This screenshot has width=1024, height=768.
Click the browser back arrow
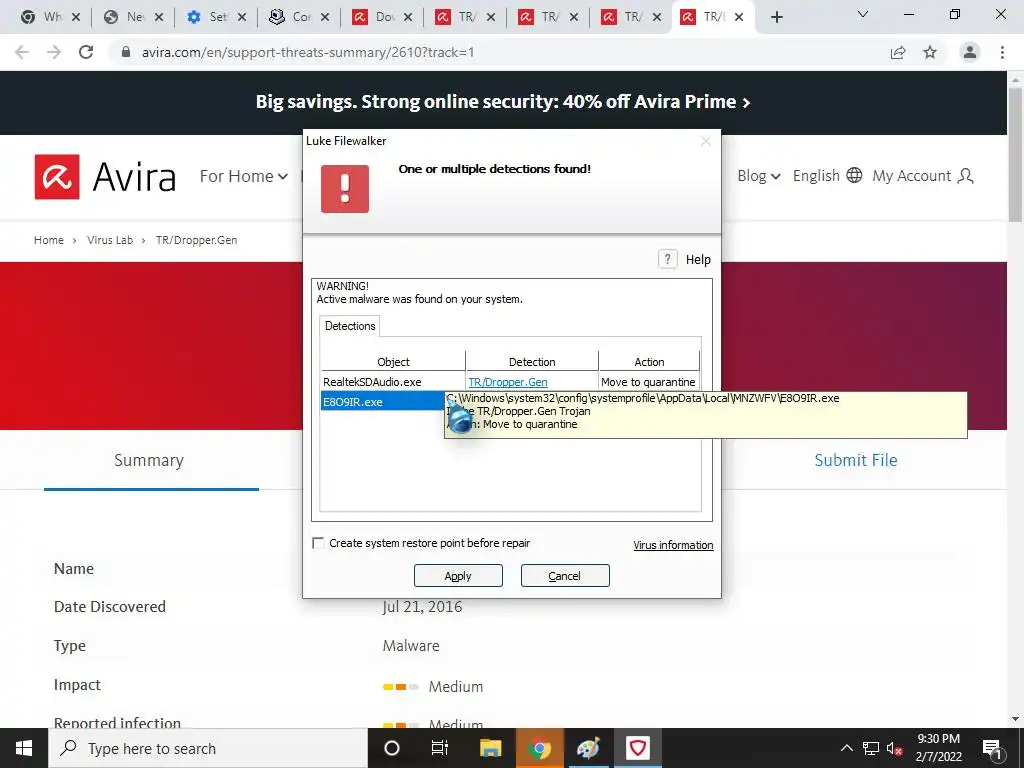tap(22, 52)
